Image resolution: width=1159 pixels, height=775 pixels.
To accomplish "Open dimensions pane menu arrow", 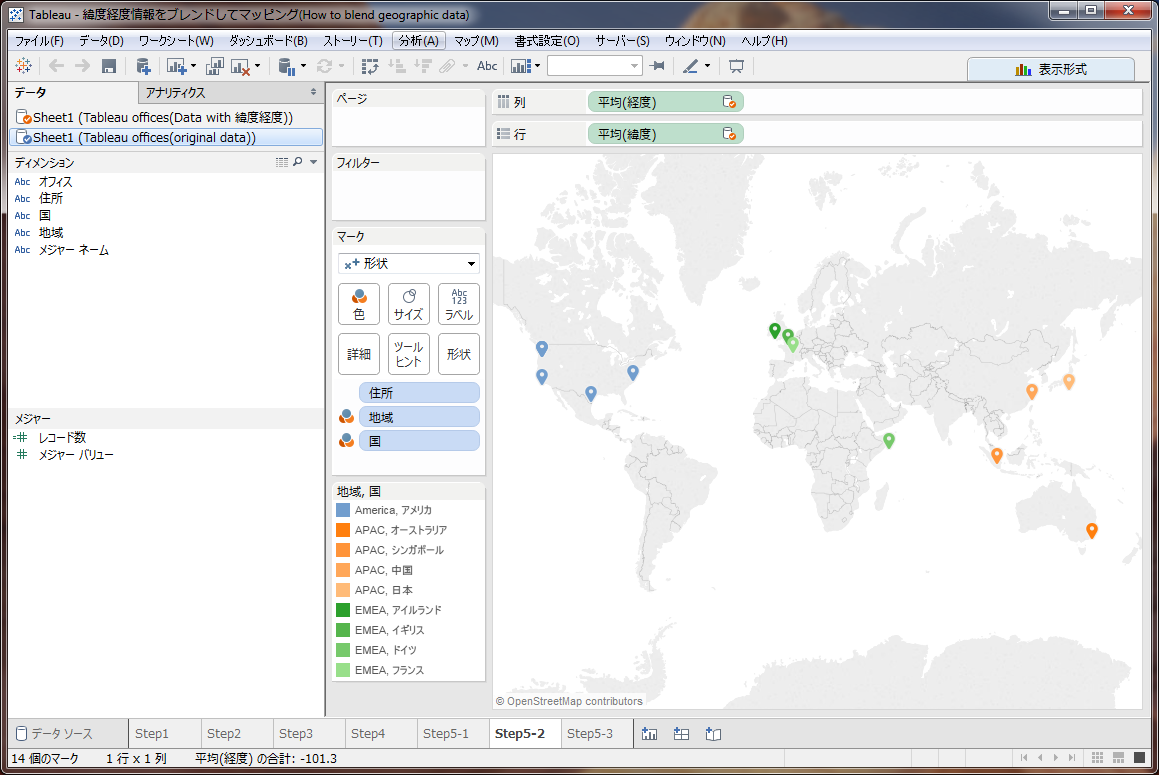I will click(314, 162).
